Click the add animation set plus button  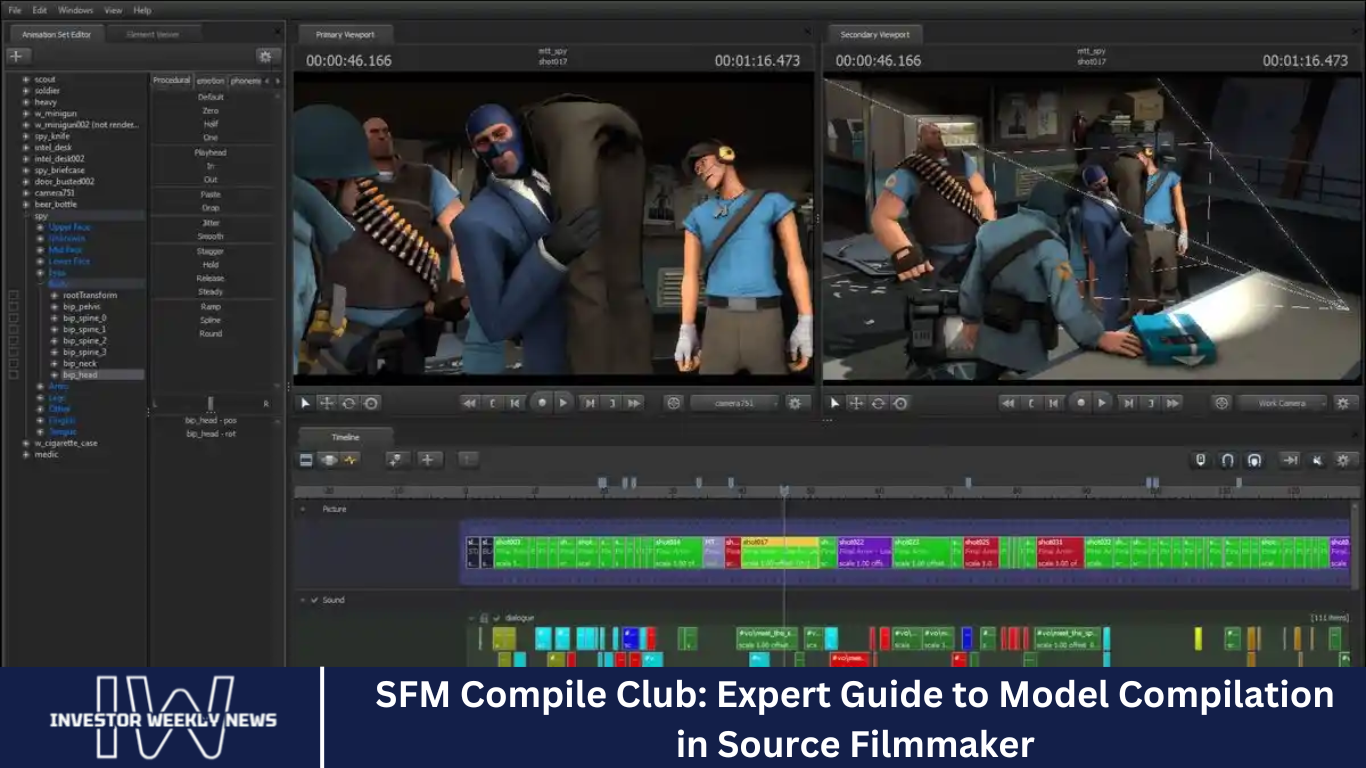pos(20,56)
